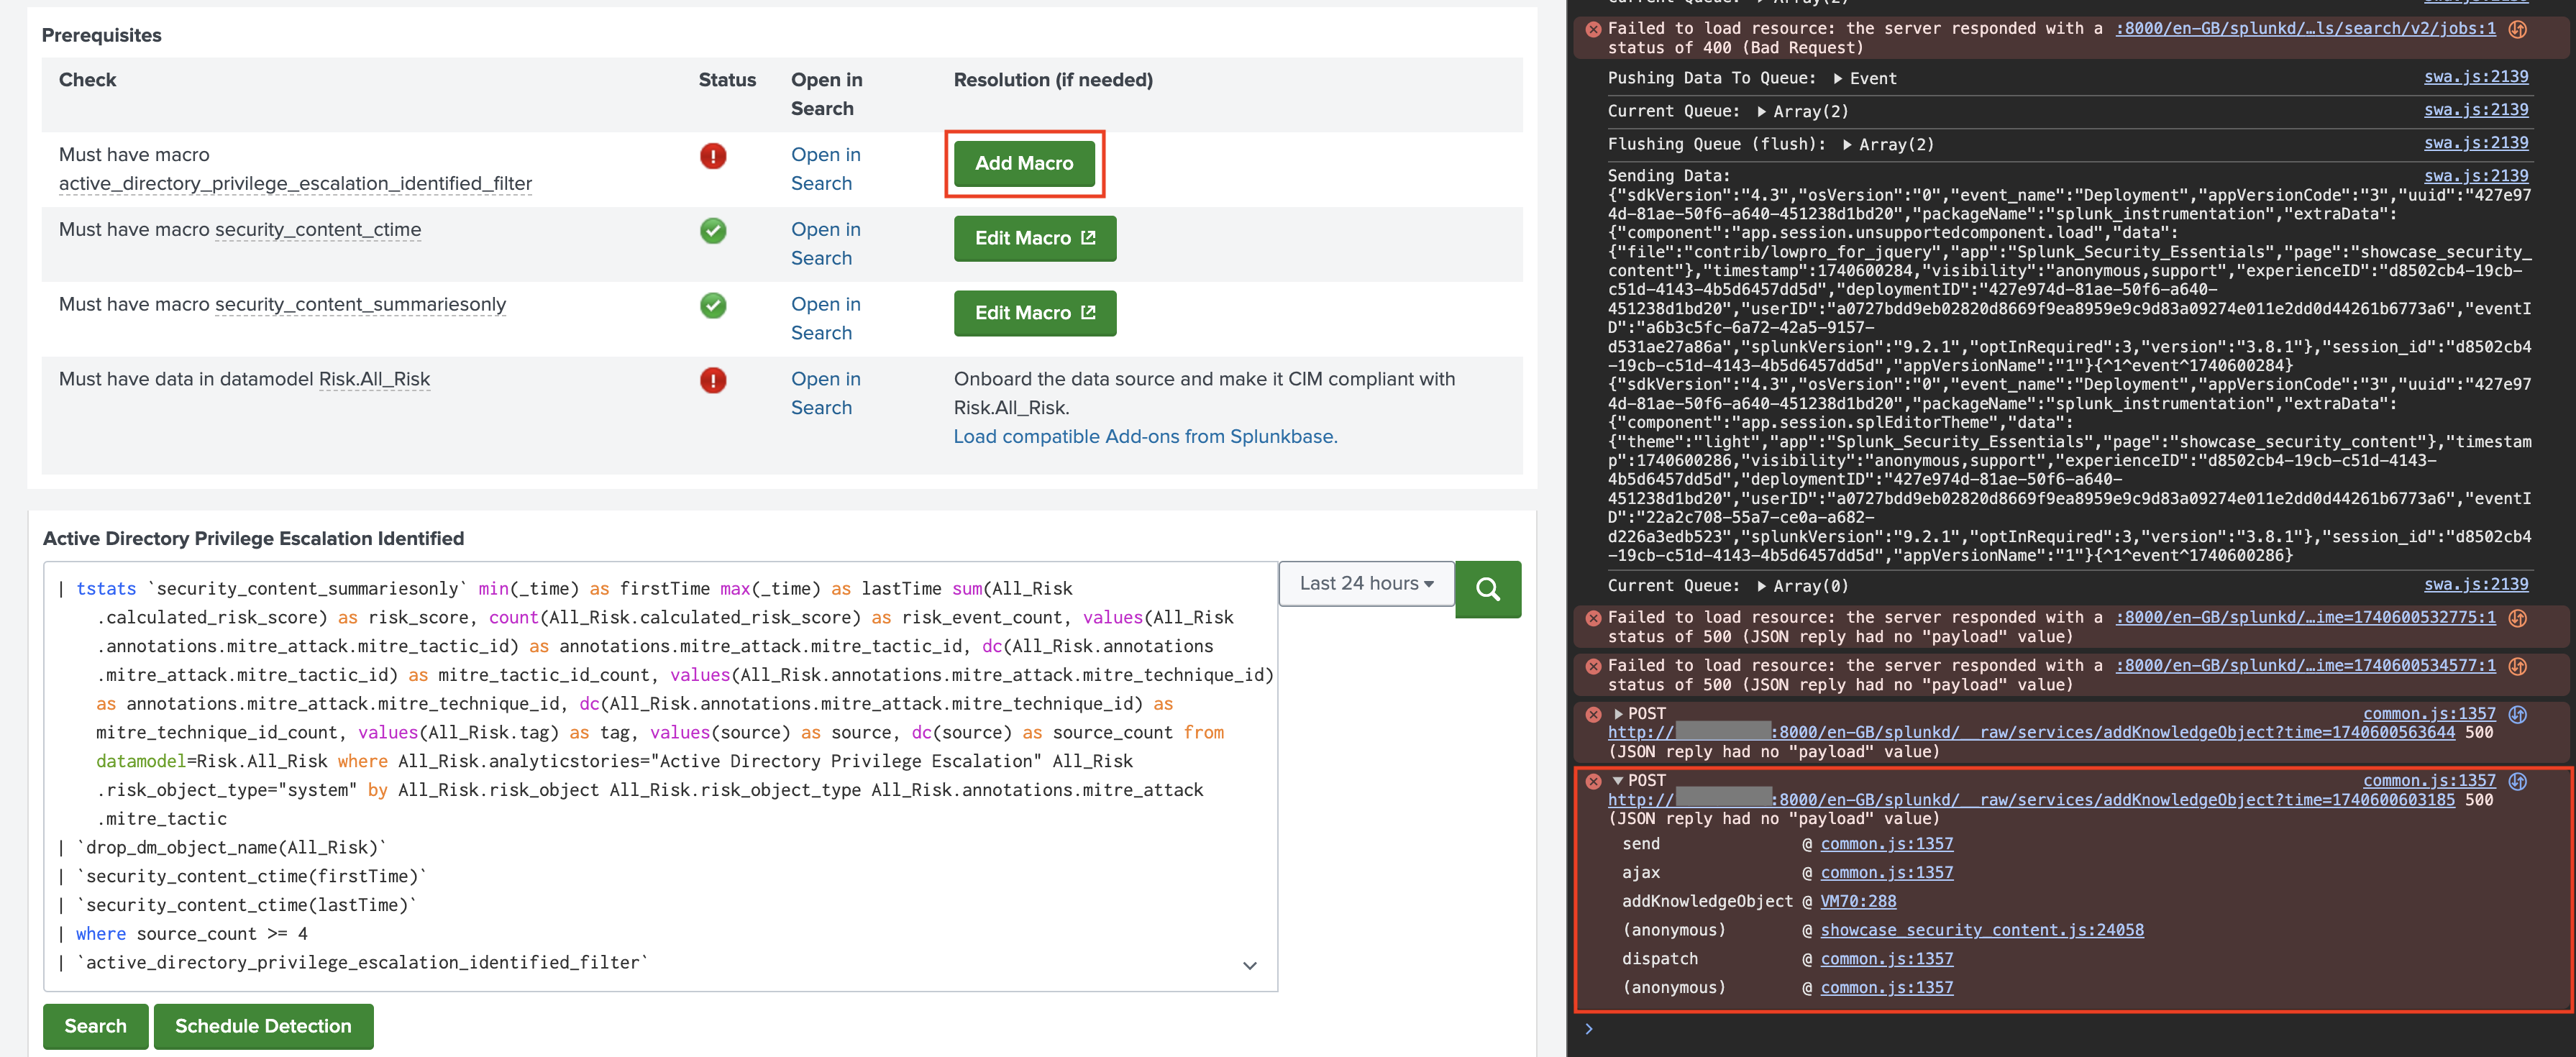Click the Add Macro button
This screenshot has height=1057, width=2576.
click(1023, 163)
